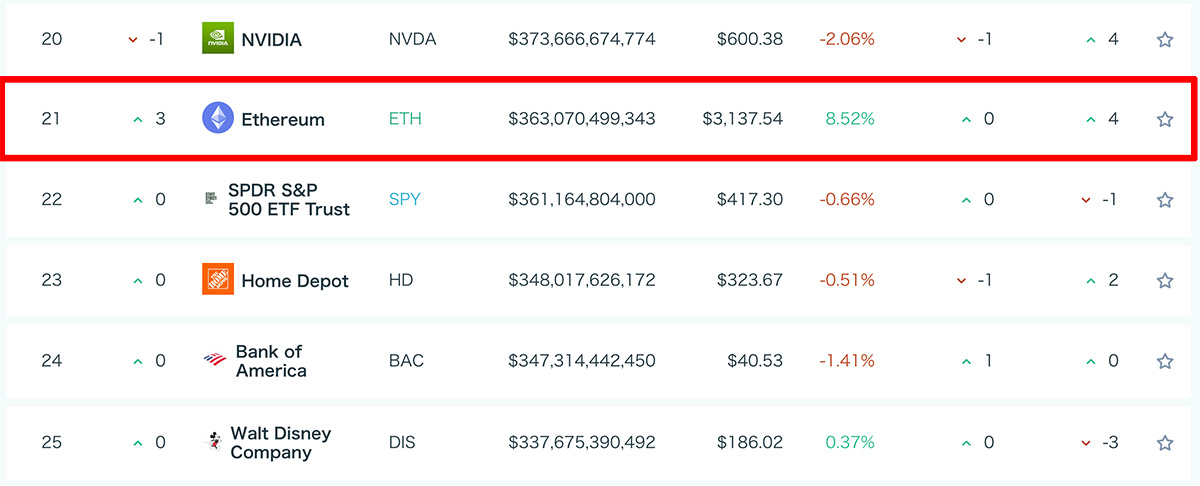The width and height of the screenshot is (1200, 486).
Task: Click the Home Depot orange logo
Action: (x=218, y=280)
